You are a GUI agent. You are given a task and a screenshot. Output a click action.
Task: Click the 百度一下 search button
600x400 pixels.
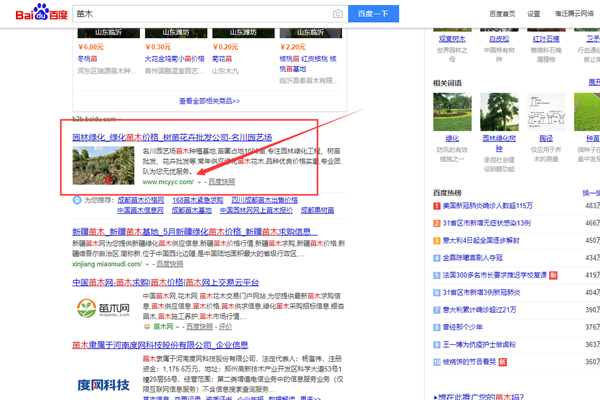(373, 14)
